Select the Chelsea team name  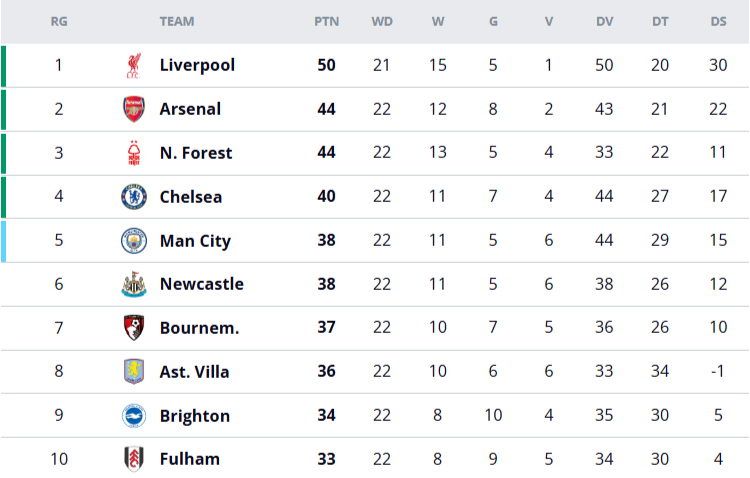pyautogui.click(x=191, y=197)
